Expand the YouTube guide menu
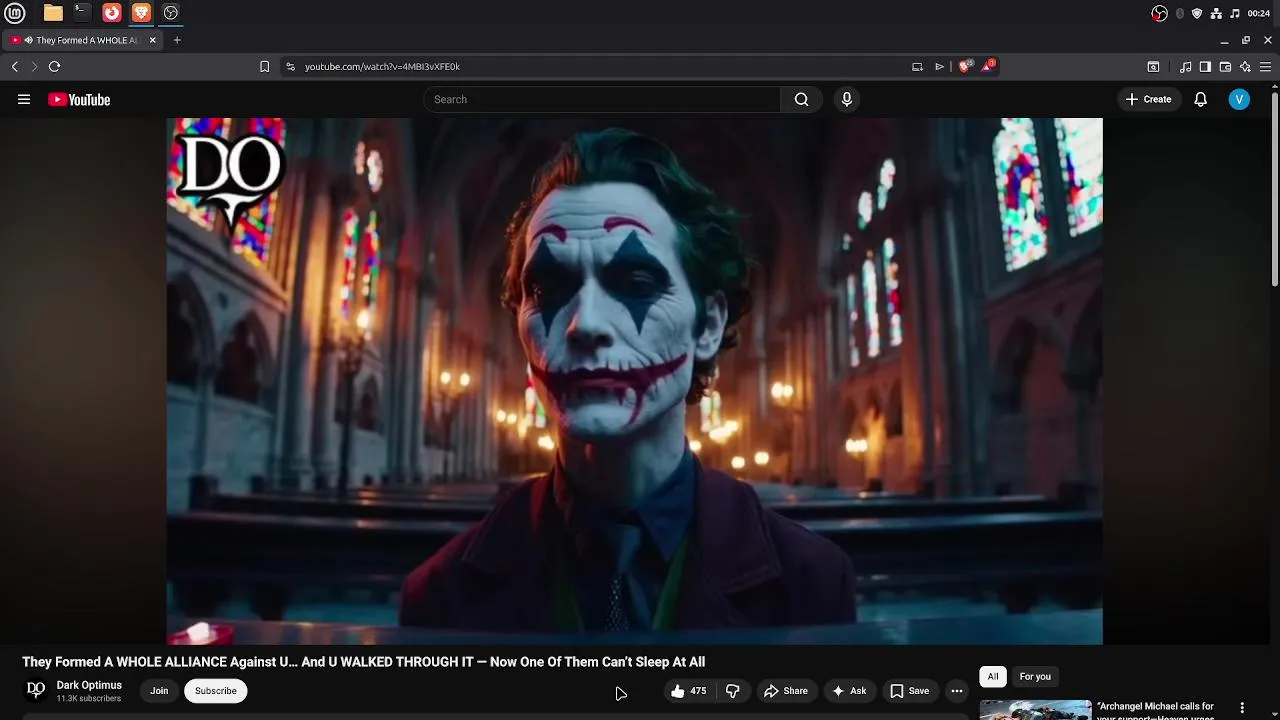Viewport: 1280px width, 720px height. (x=24, y=99)
